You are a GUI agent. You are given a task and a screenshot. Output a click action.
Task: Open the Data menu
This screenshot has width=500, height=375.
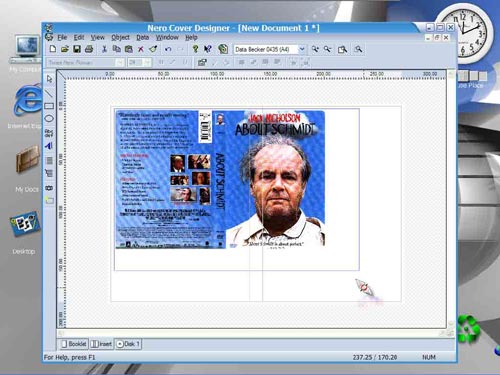pyautogui.click(x=142, y=37)
